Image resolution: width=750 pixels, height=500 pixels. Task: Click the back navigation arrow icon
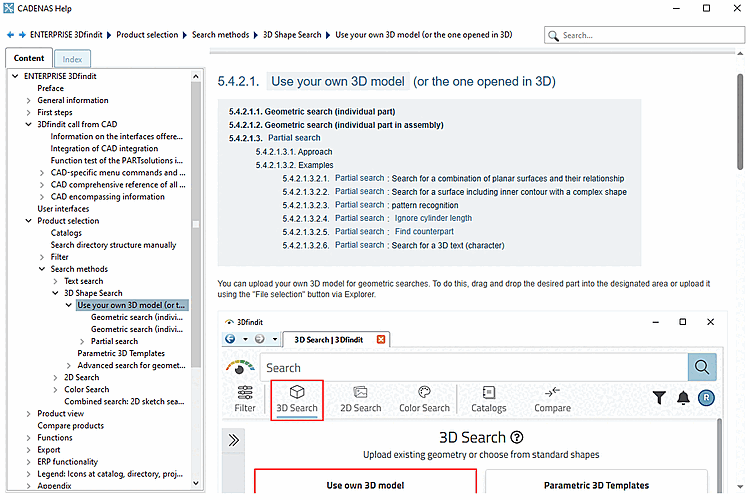point(10,35)
